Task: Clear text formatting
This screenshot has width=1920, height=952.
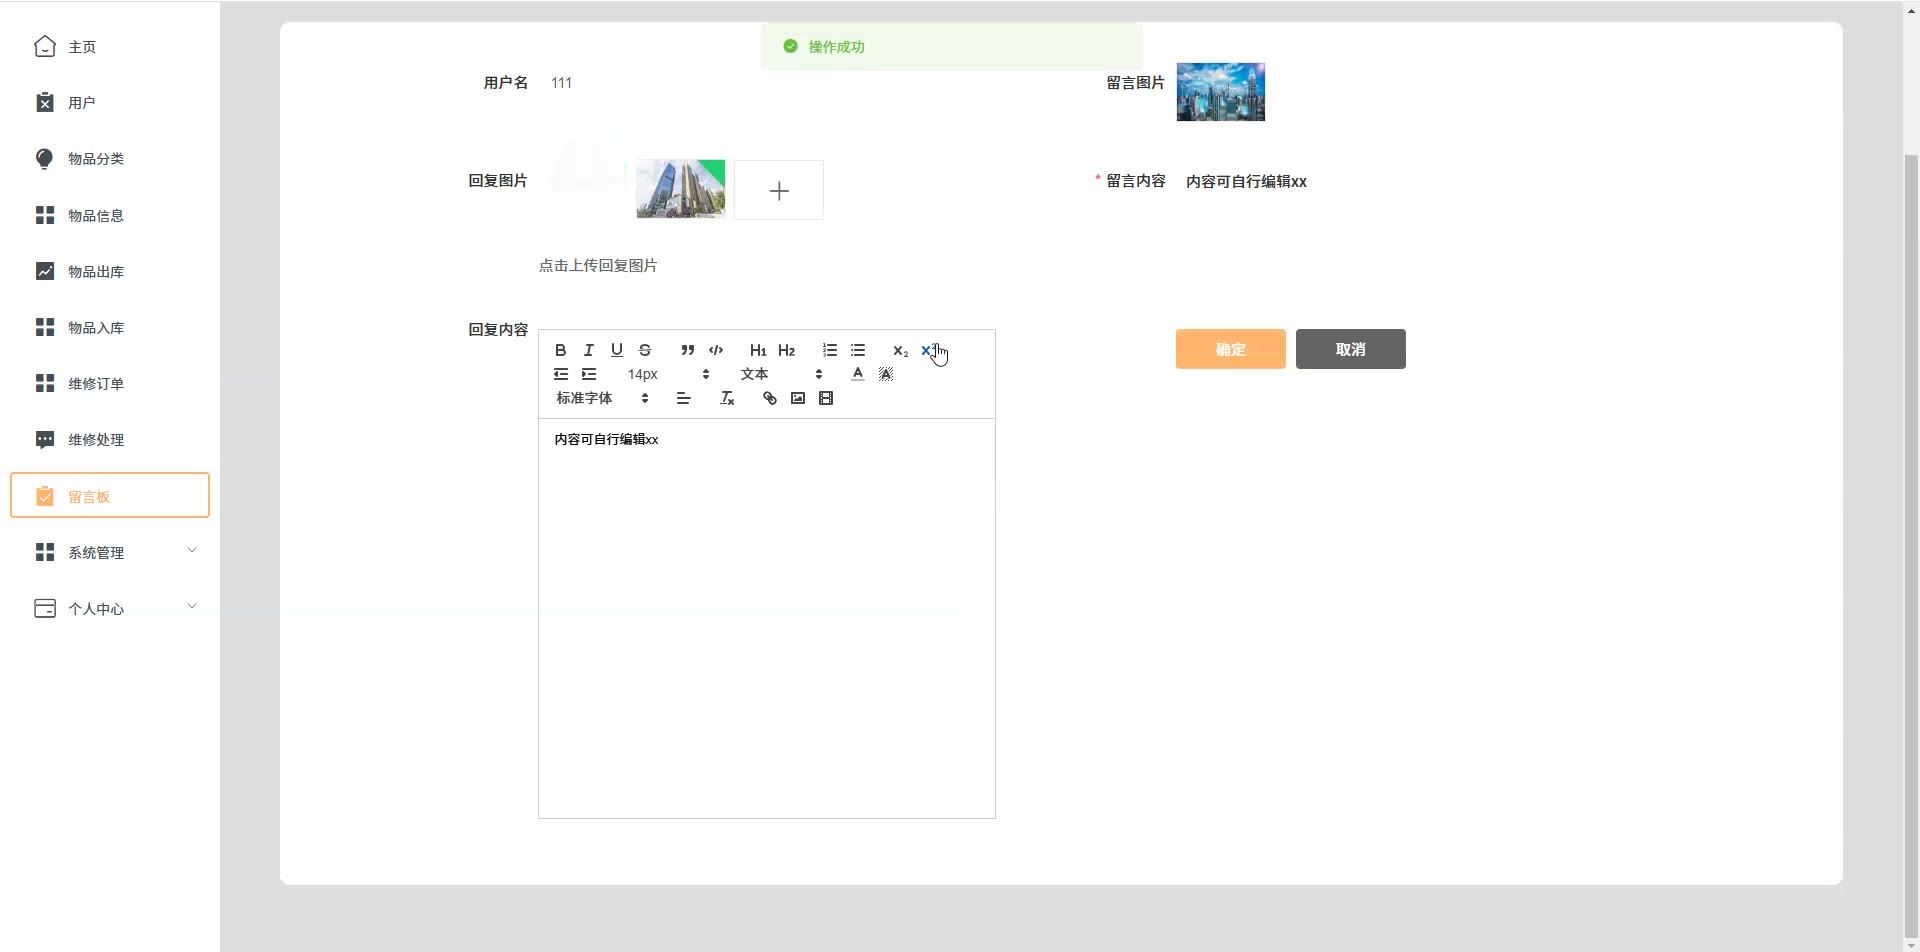Action: (x=727, y=398)
